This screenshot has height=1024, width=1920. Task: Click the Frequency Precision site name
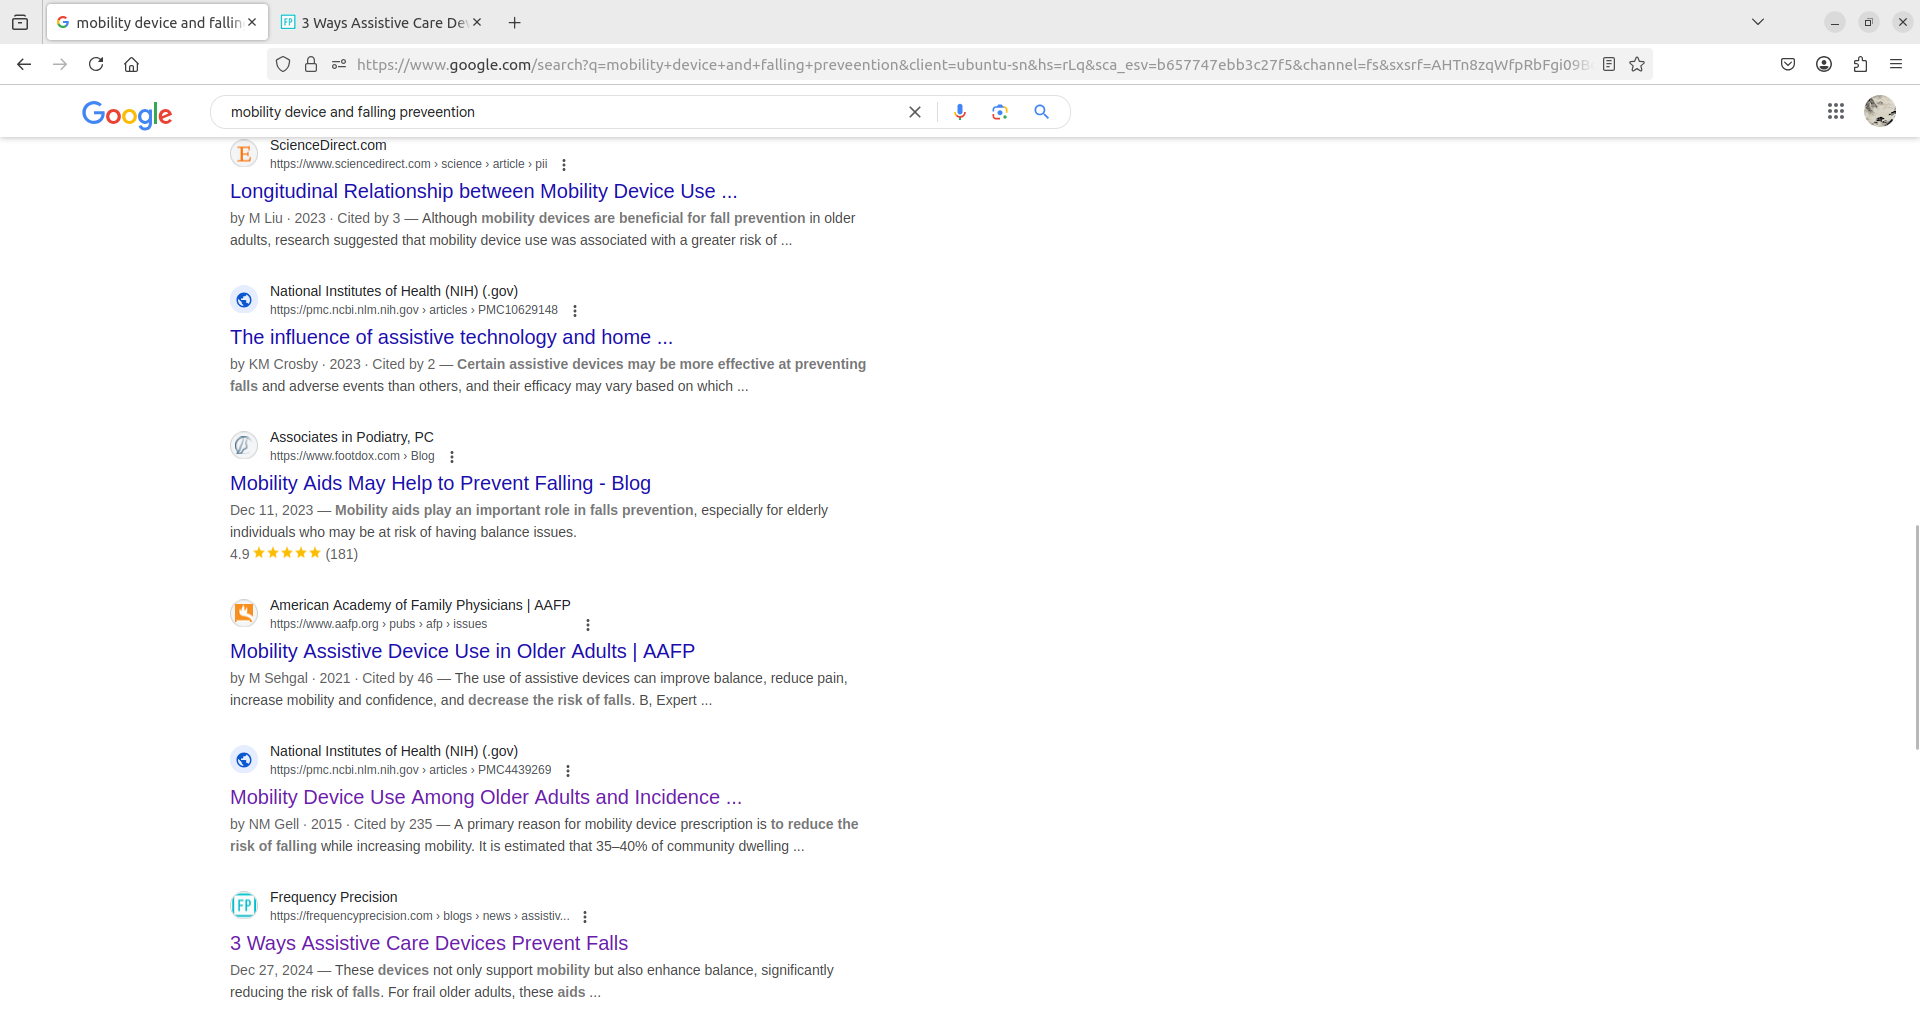(333, 897)
